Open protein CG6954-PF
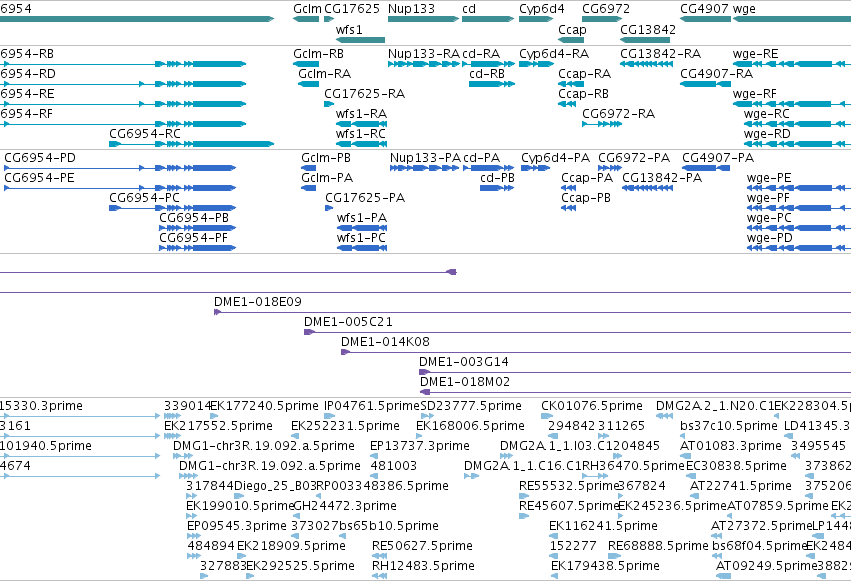851x581 pixels. [x=193, y=238]
